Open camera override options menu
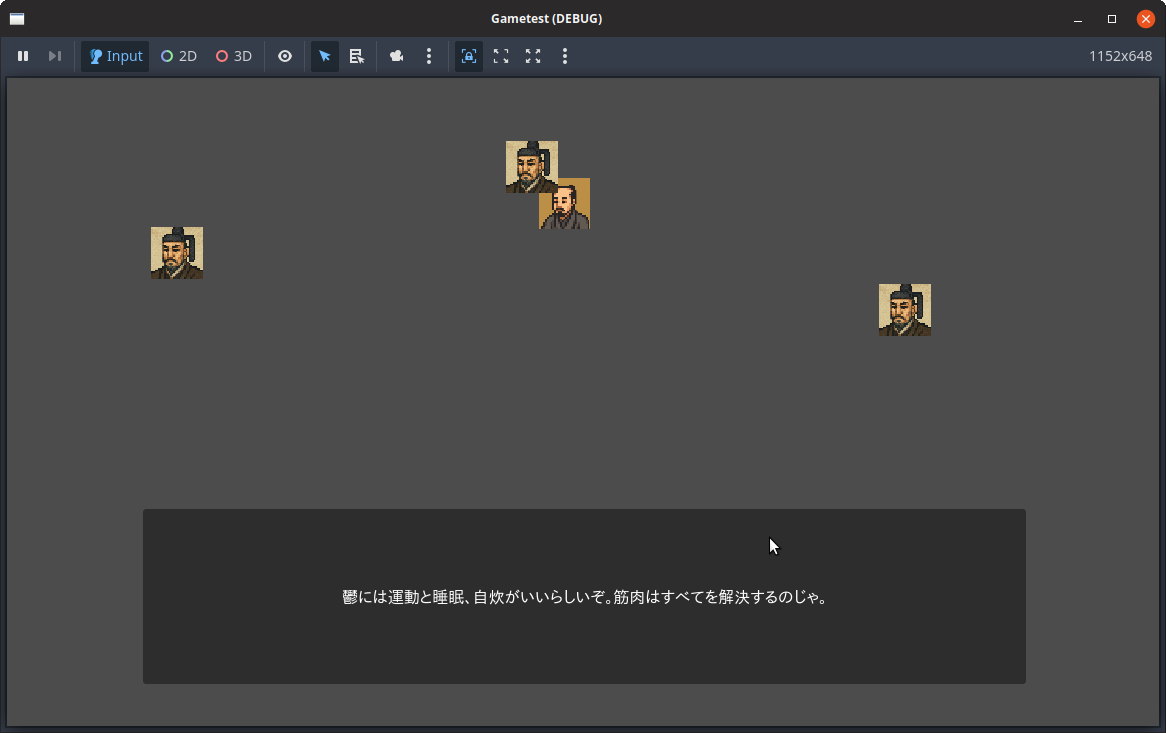The image size is (1166, 733). pos(428,56)
